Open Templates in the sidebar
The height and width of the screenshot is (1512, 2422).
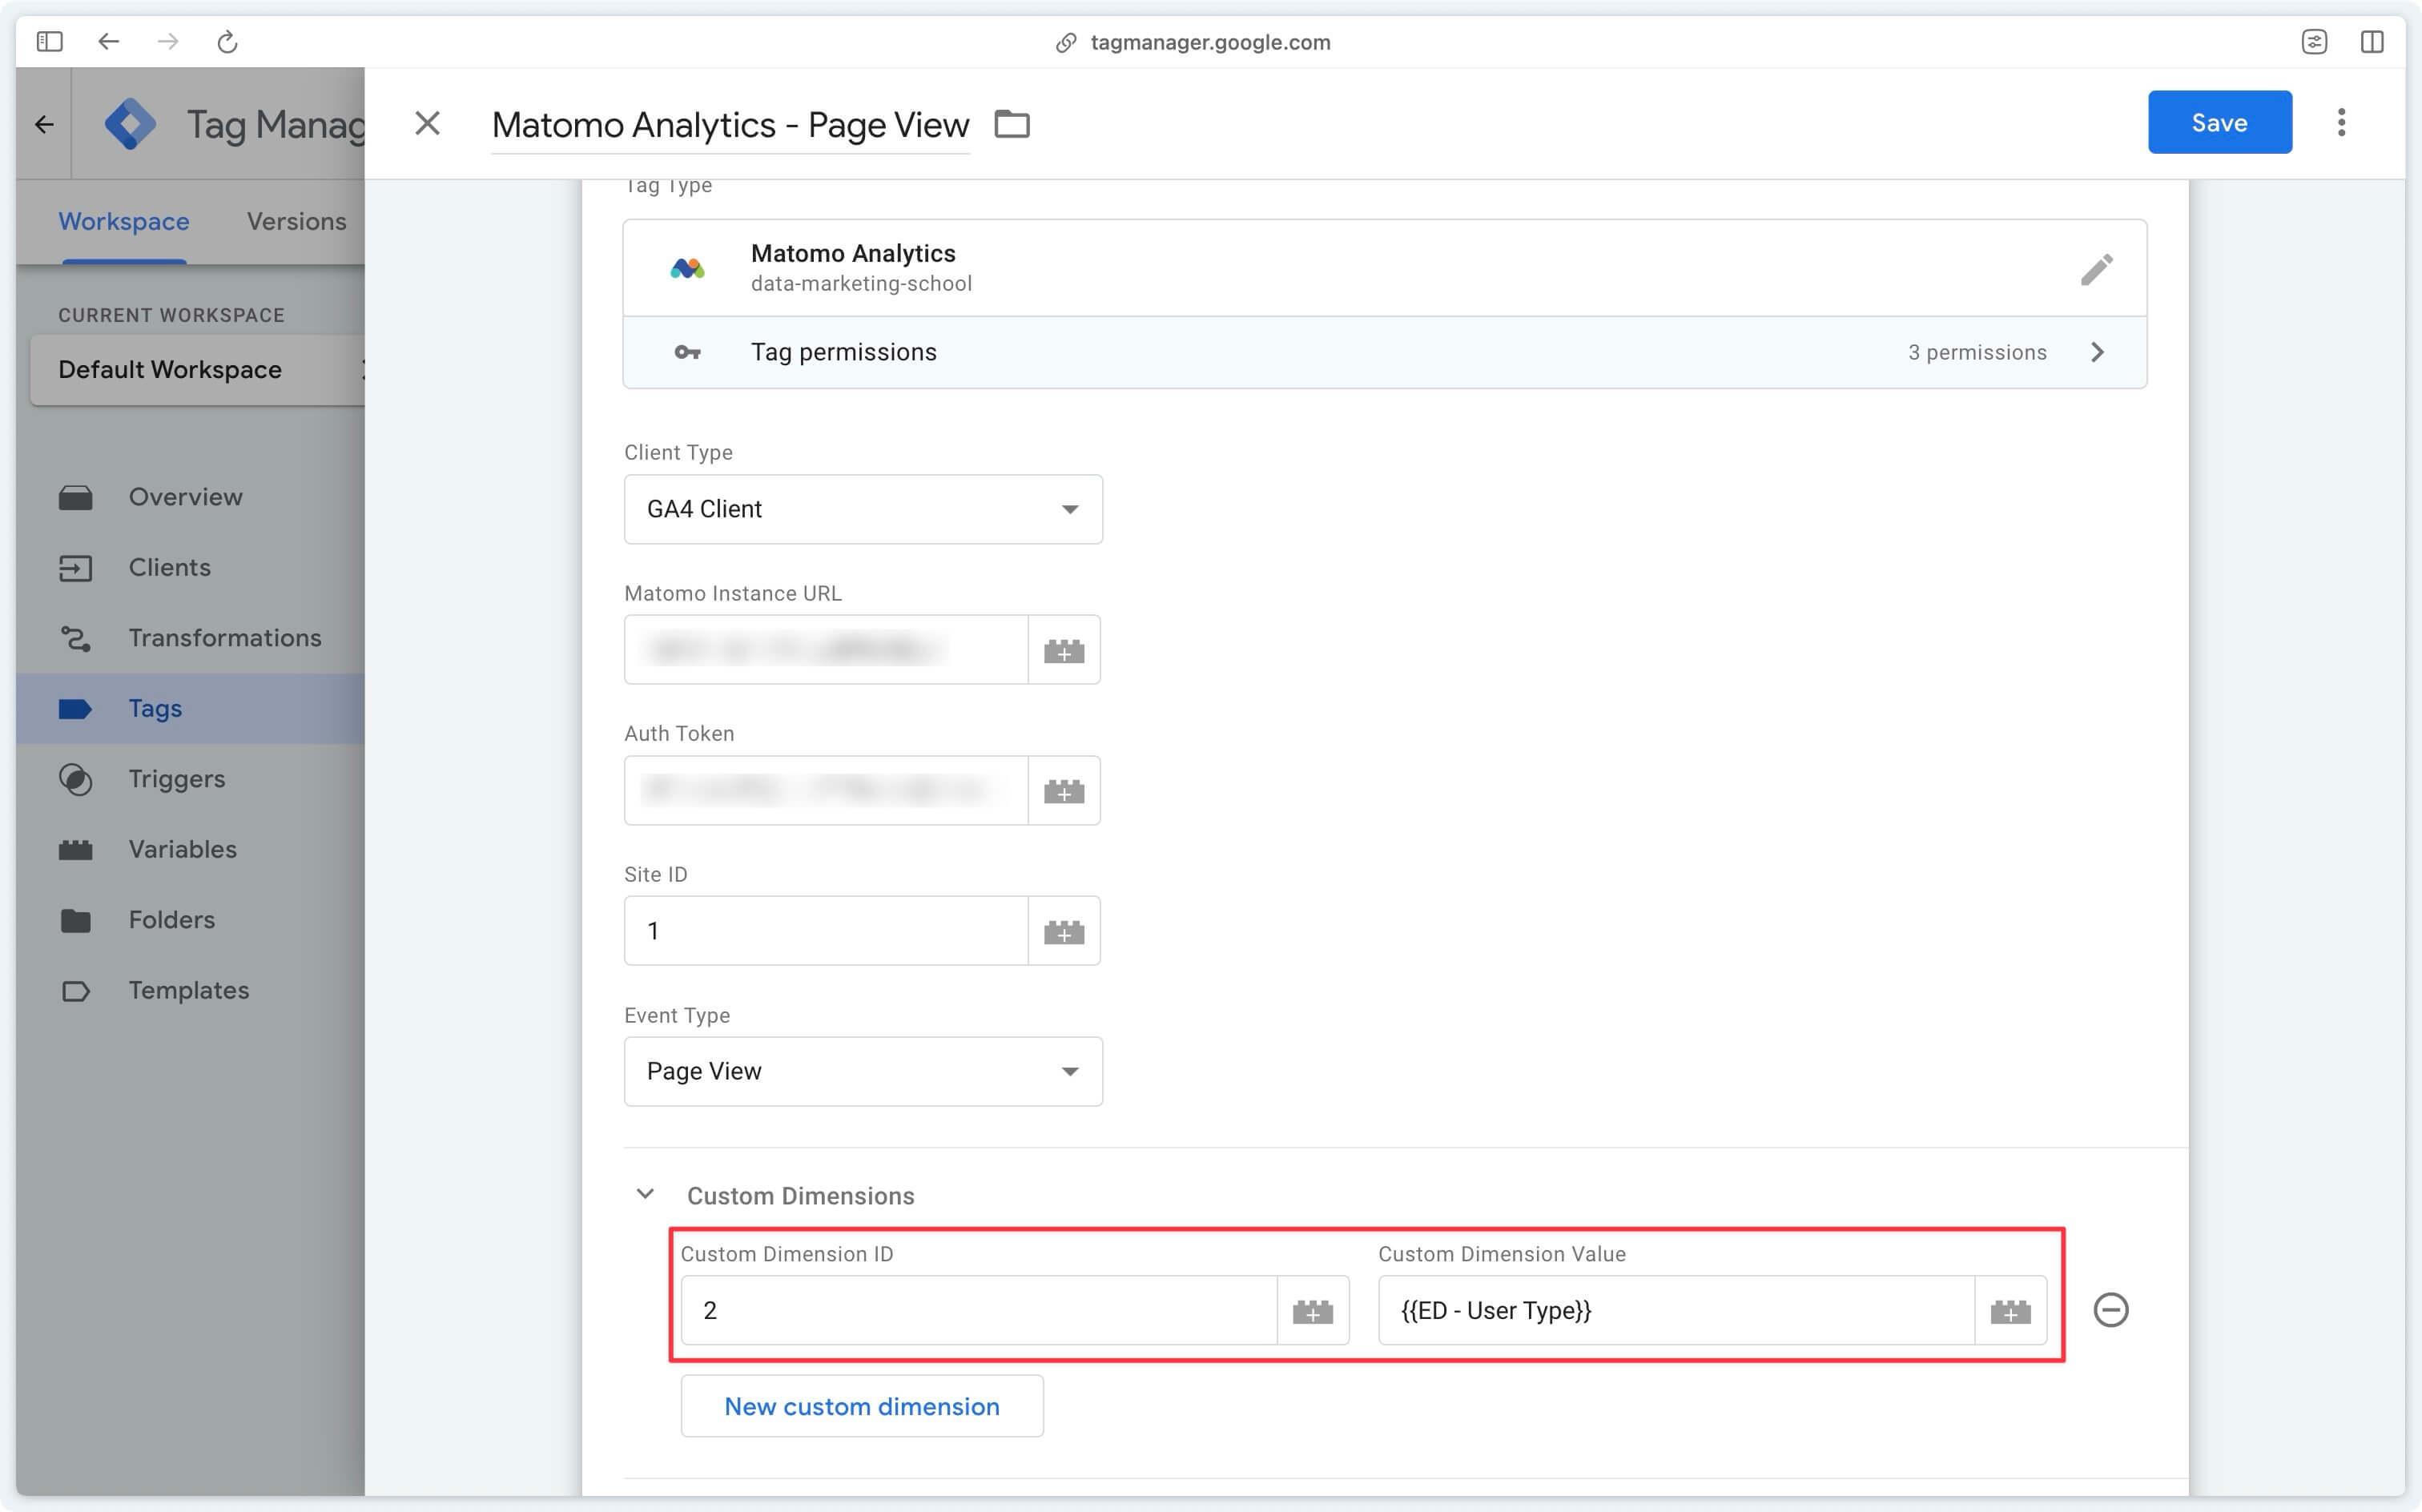pyautogui.click(x=190, y=990)
